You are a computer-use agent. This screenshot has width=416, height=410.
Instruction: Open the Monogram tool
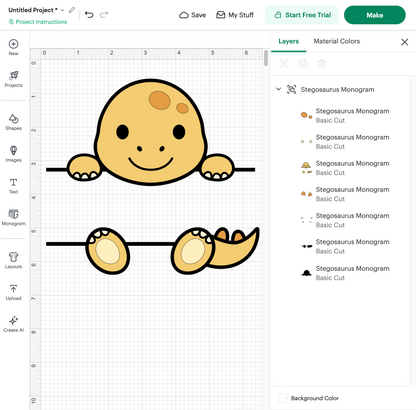(x=13, y=214)
